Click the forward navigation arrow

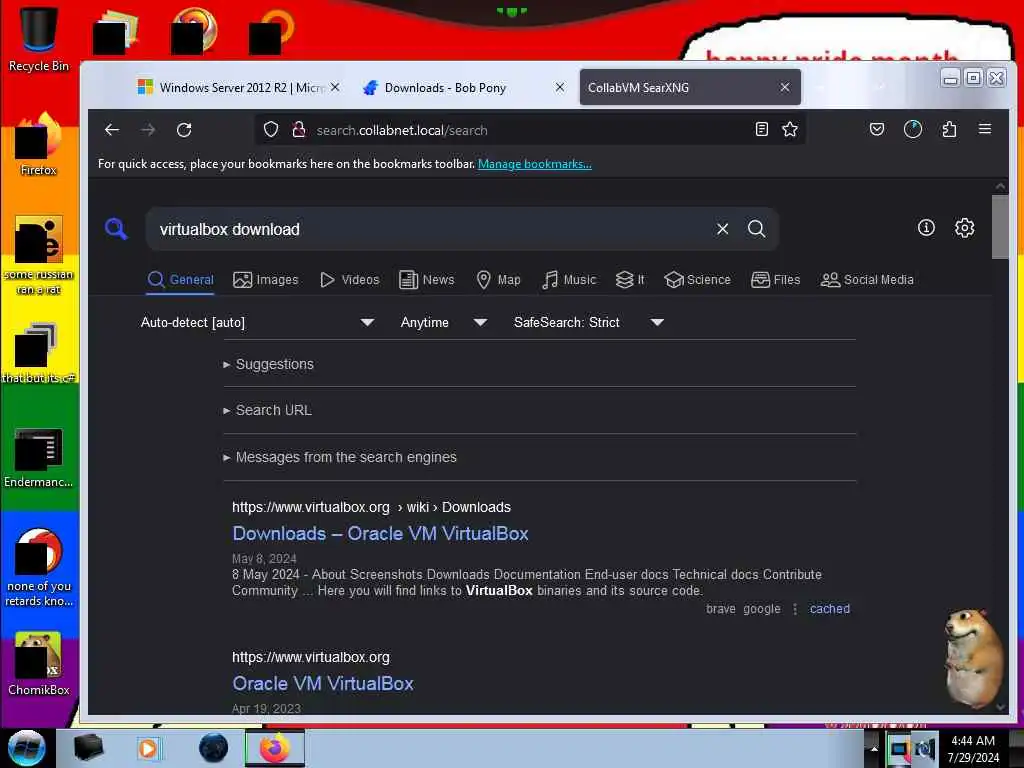point(148,130)
